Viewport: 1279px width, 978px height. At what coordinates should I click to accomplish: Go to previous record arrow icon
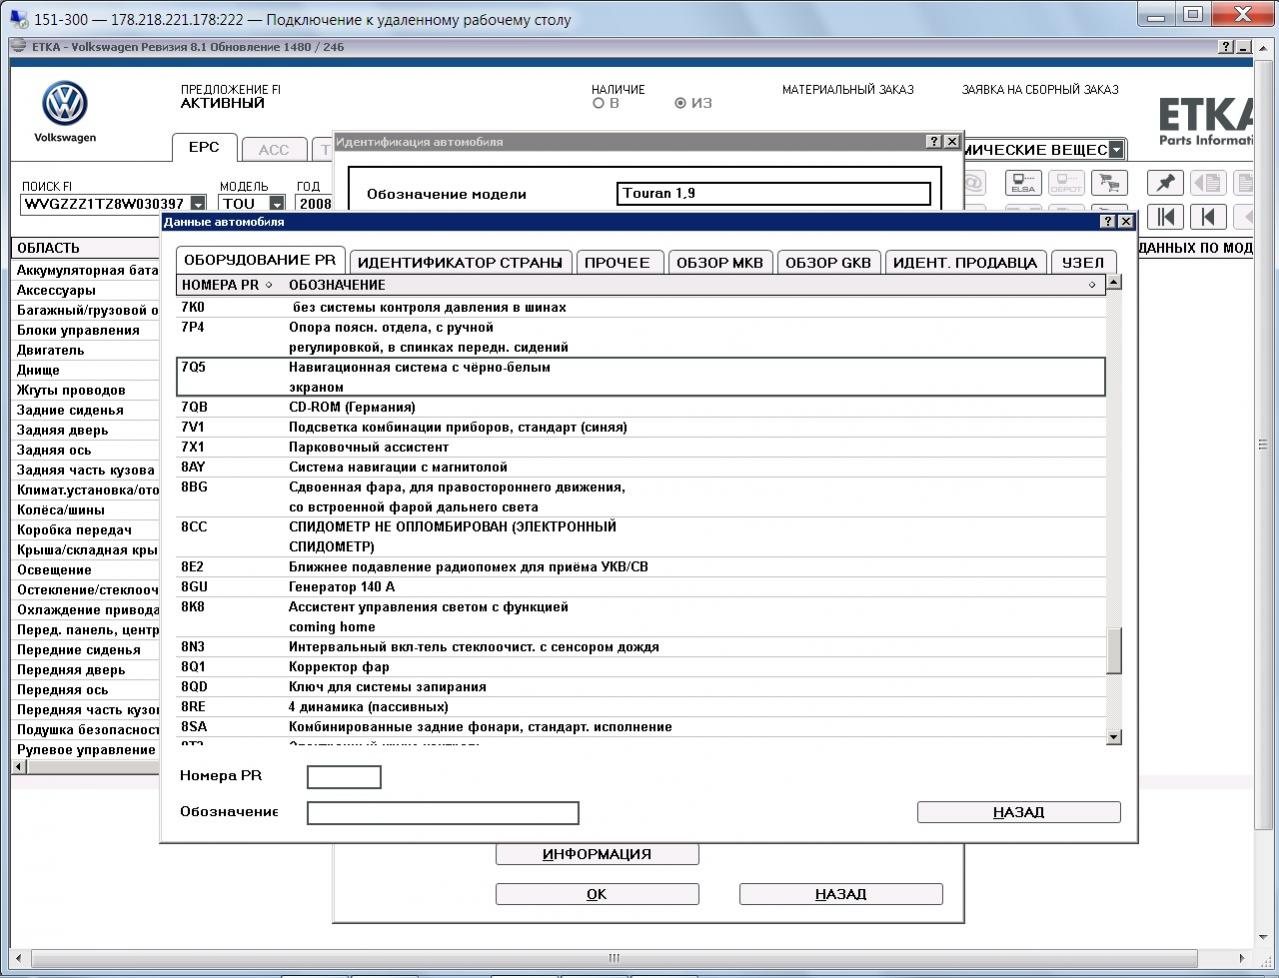[1208, 216]
